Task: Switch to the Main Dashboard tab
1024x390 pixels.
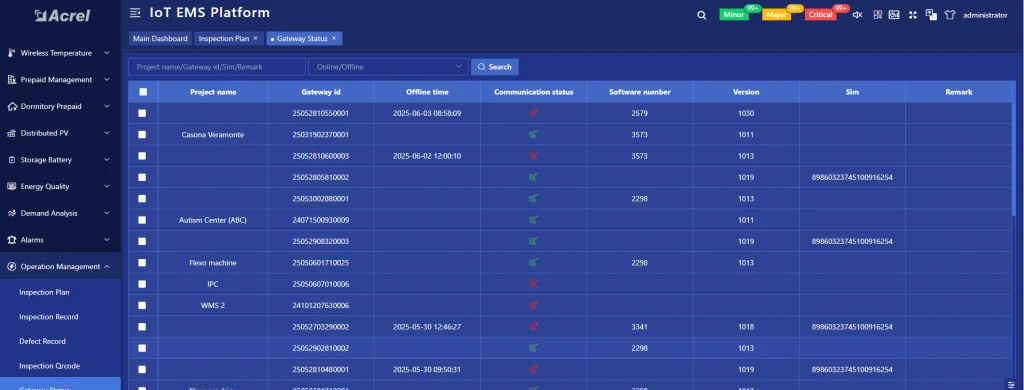Action: [160, 39]
